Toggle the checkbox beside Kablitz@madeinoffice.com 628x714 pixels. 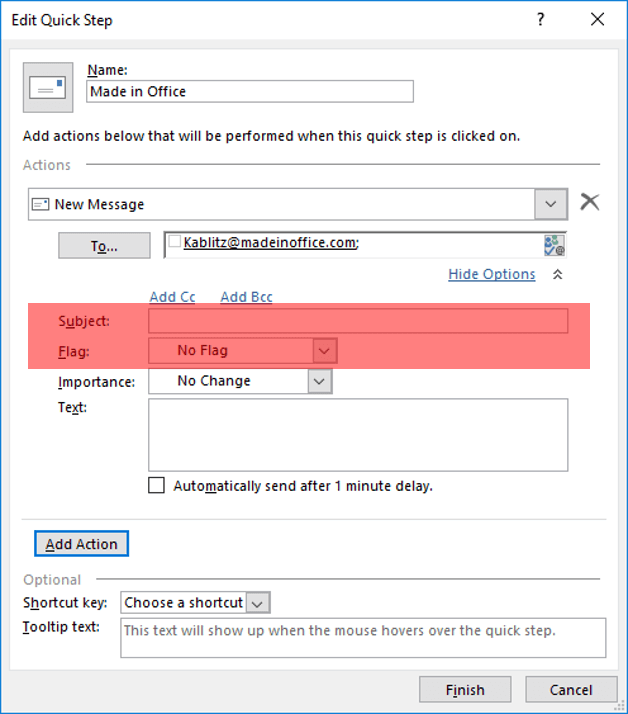click(x=175, y=242)
